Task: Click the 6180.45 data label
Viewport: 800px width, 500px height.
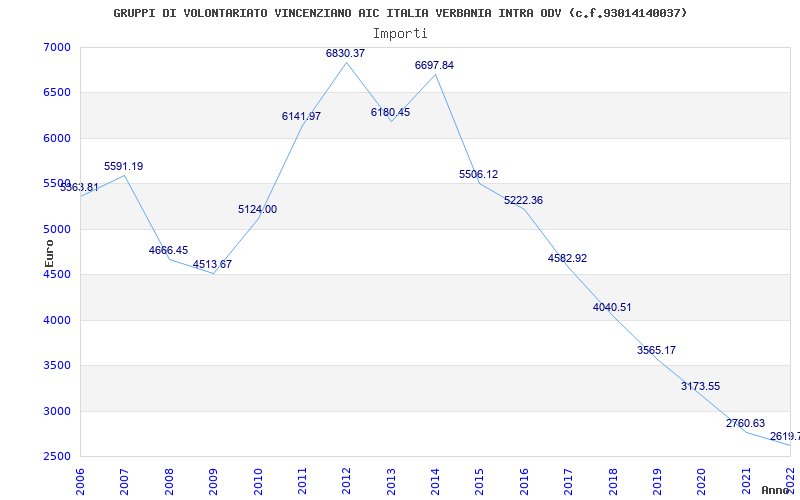Action: (390, 112)
